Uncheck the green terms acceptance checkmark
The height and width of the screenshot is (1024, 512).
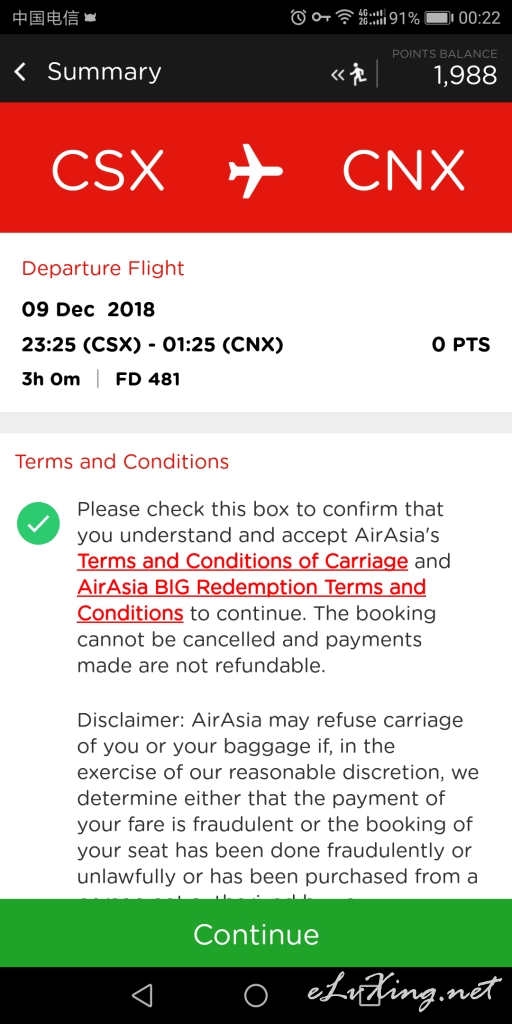[39, 523]
